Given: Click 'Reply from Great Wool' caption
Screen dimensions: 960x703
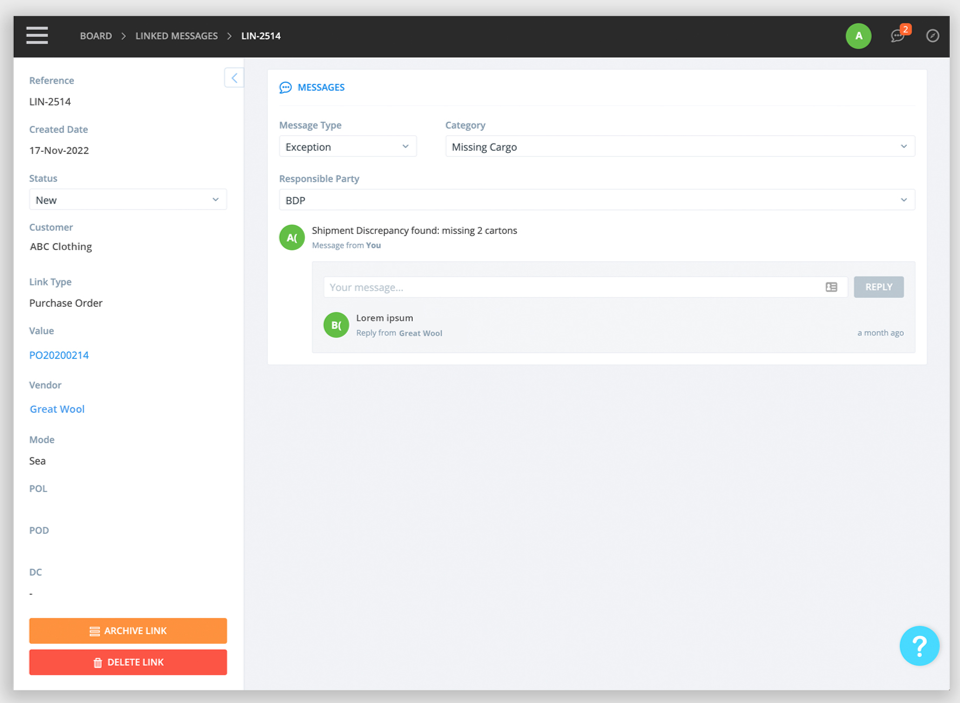Looking at the screenshot, I should click(x=399, y=333).
